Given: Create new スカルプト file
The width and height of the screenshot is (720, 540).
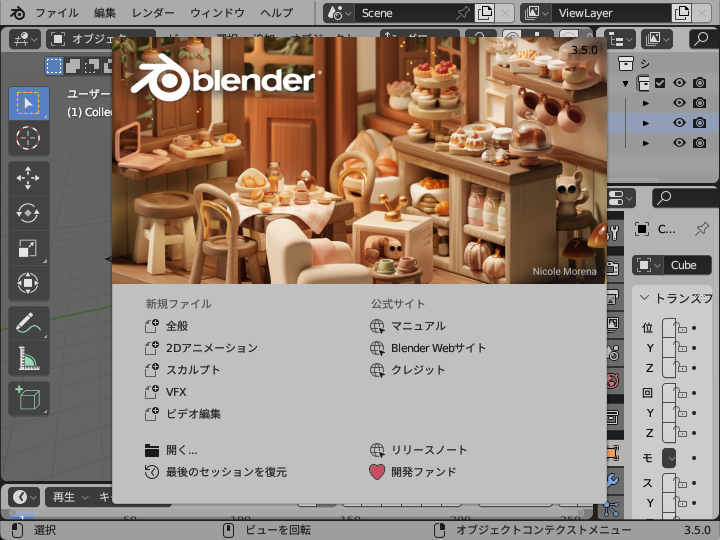Looking at the screenshot, I should (x=182, y=370).
